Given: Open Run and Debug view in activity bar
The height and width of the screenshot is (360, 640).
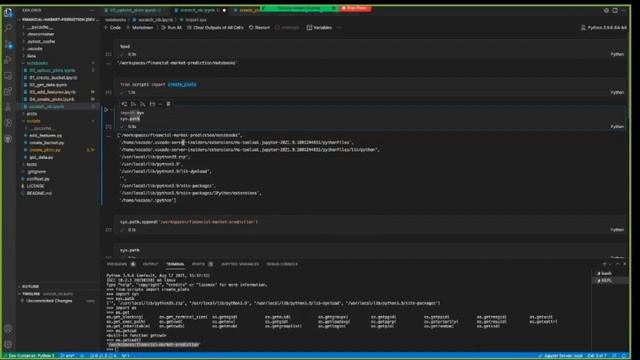Looking at the screenshot, I should [x=8, y=60].
